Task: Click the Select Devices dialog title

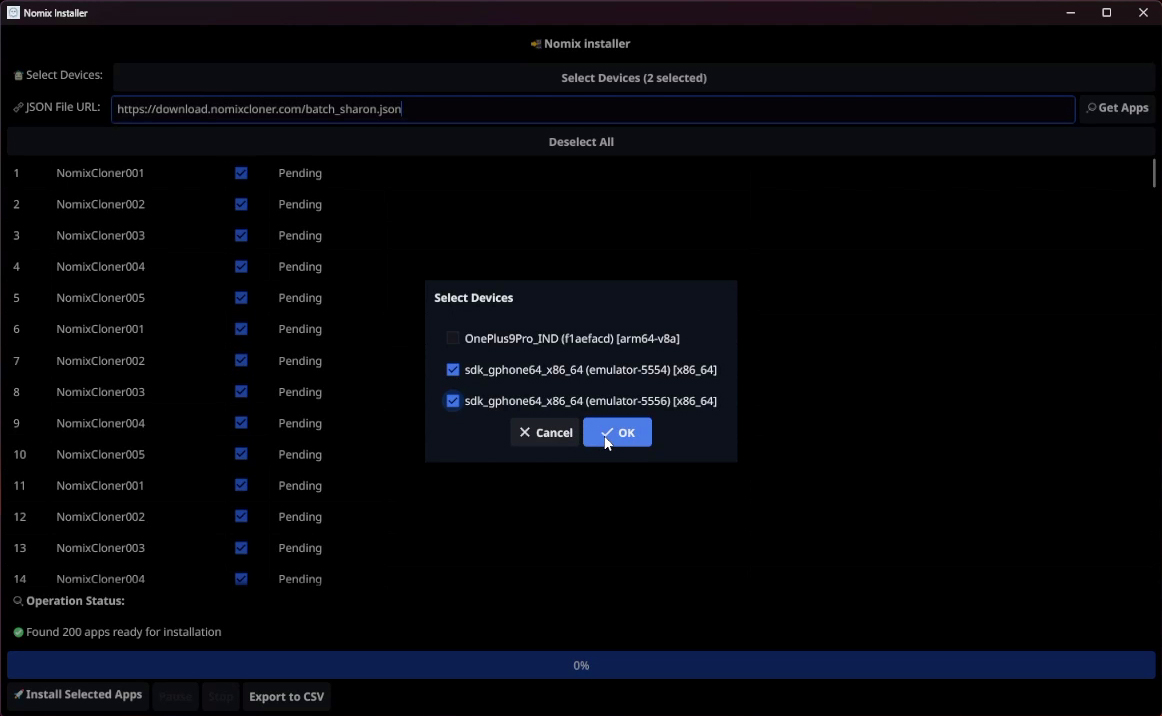Action: (x=474, y=297)
